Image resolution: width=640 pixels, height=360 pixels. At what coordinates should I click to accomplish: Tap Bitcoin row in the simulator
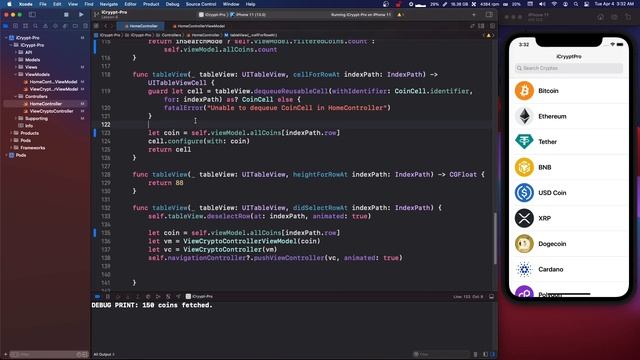point(569,91)
